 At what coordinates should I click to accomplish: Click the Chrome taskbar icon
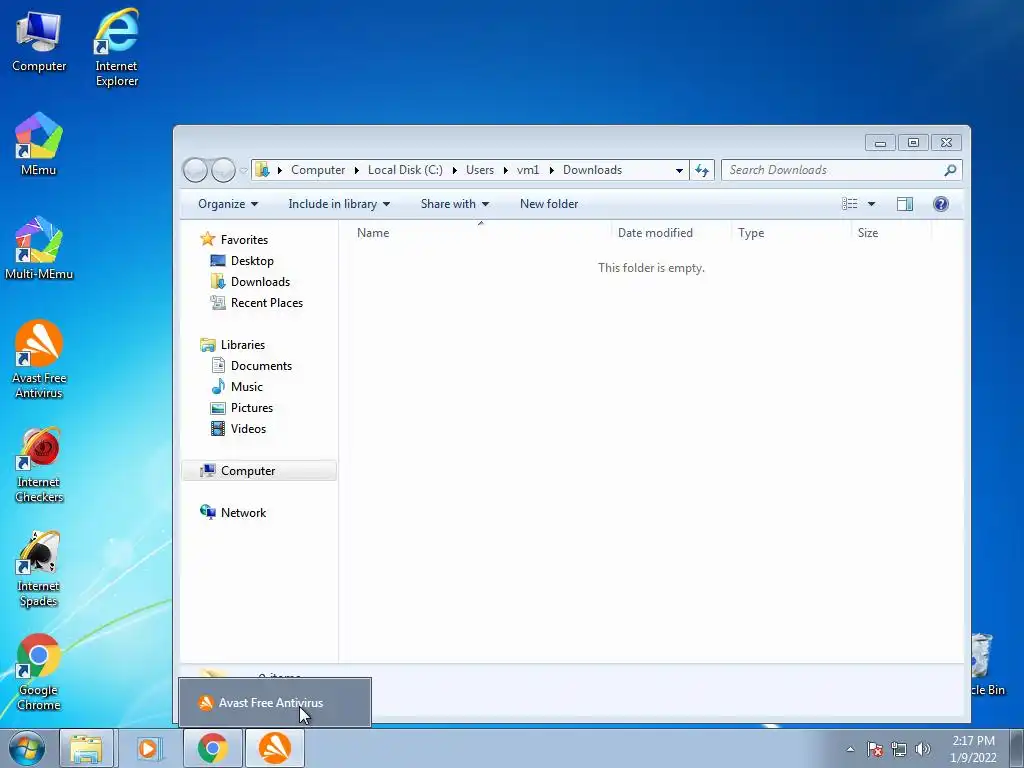213,748
